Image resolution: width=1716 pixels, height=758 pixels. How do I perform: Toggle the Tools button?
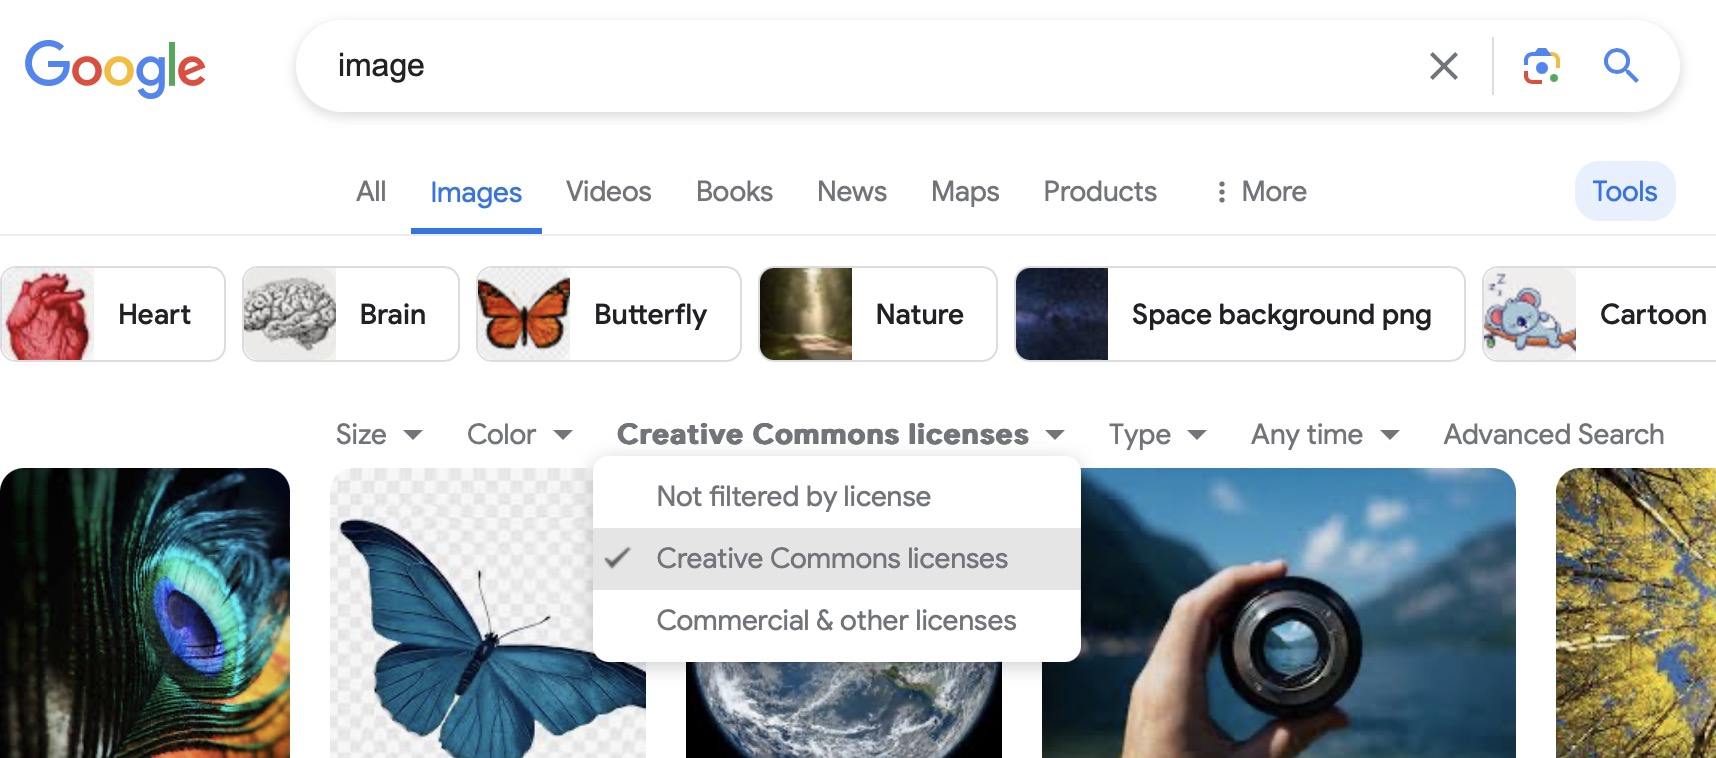pyautogui.click(x=1624, y=192)
